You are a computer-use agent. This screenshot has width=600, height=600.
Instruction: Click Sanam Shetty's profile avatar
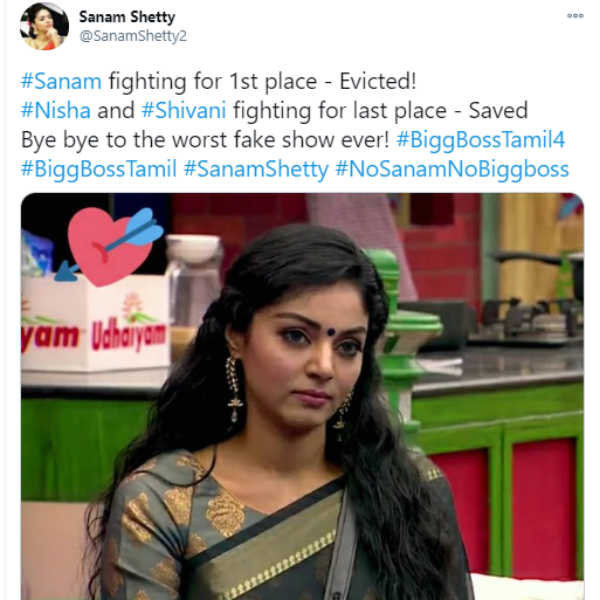coord(44,26)
